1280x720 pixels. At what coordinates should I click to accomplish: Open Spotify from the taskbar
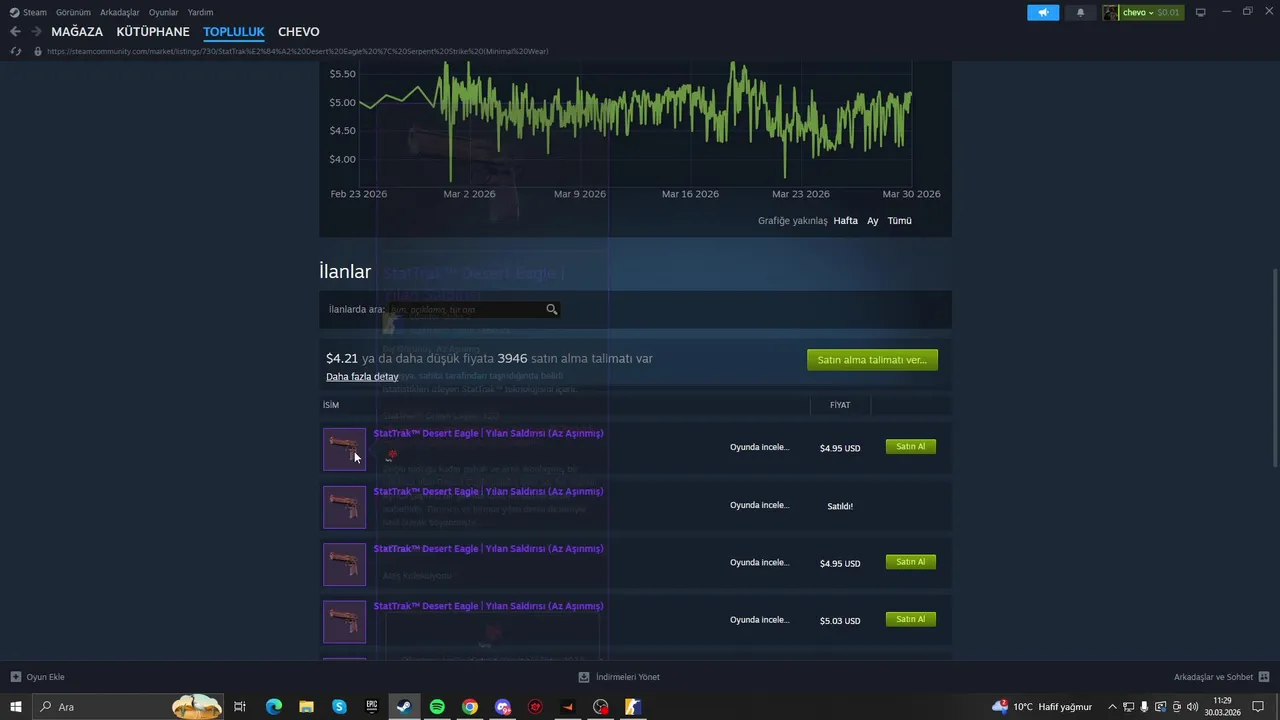coord(437,707)
